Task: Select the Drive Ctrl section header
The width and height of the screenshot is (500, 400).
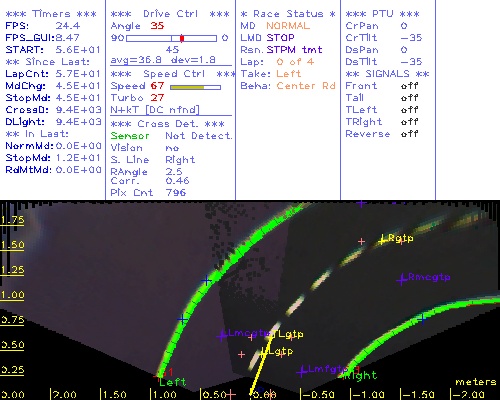Action: (170, 14)
